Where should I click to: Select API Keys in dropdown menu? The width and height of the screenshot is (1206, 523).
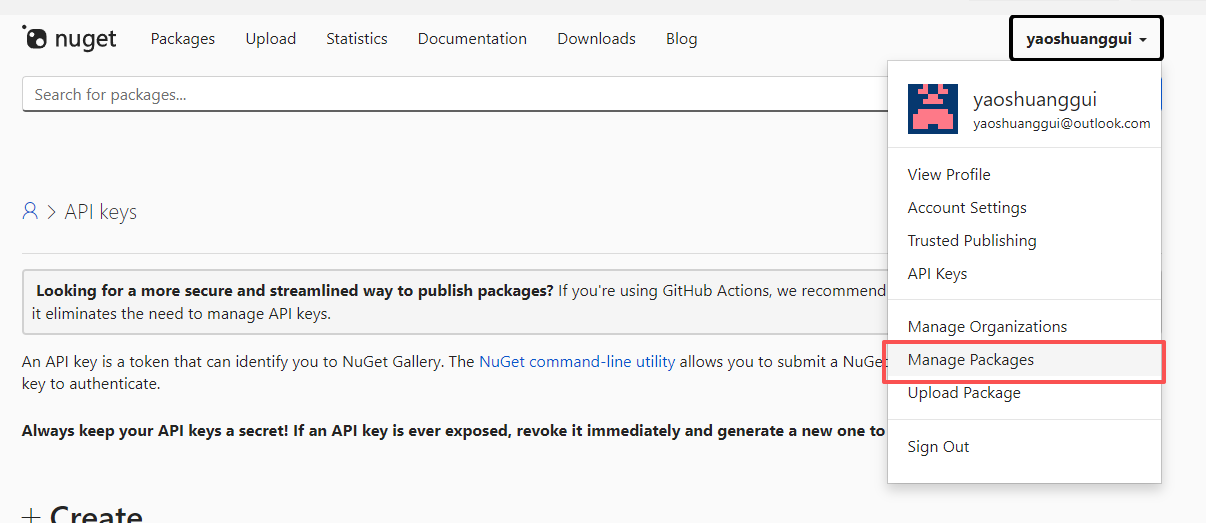pos(937,274)
